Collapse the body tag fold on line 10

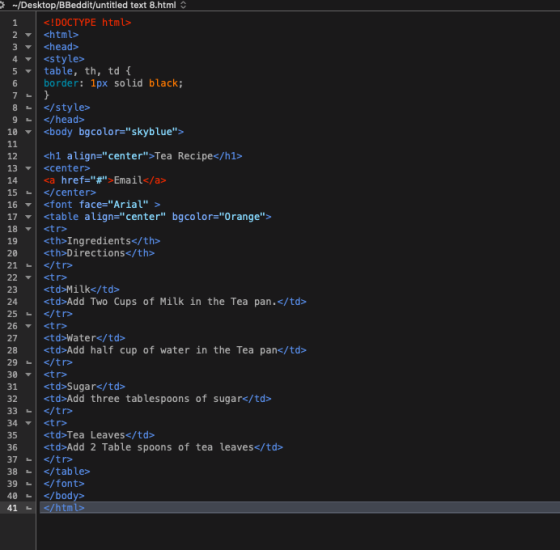[28, 132]
